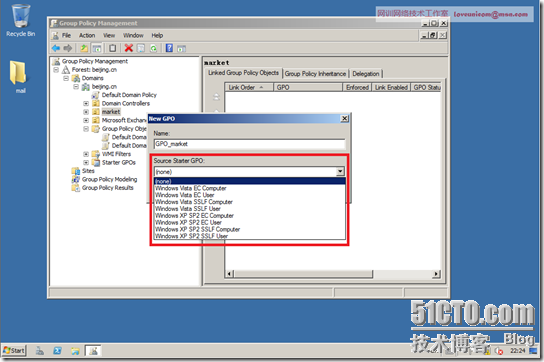Viewport: 544px width, 362px height.
Task: Click the horizontal scrollbar thumb
Action: pos(303,274)
